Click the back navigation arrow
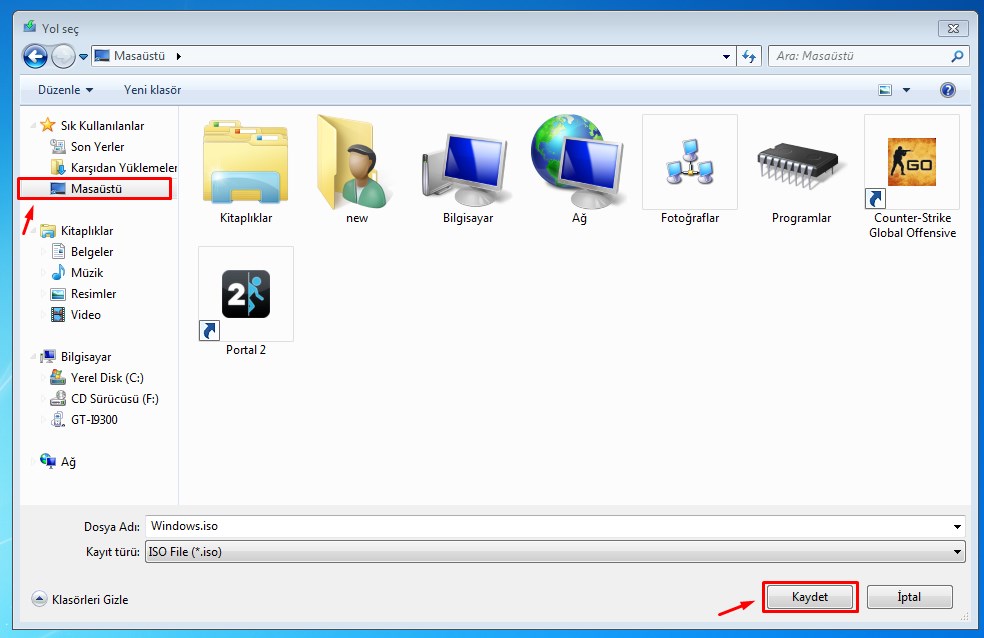 pyautogui.click(x=35, y=56)
